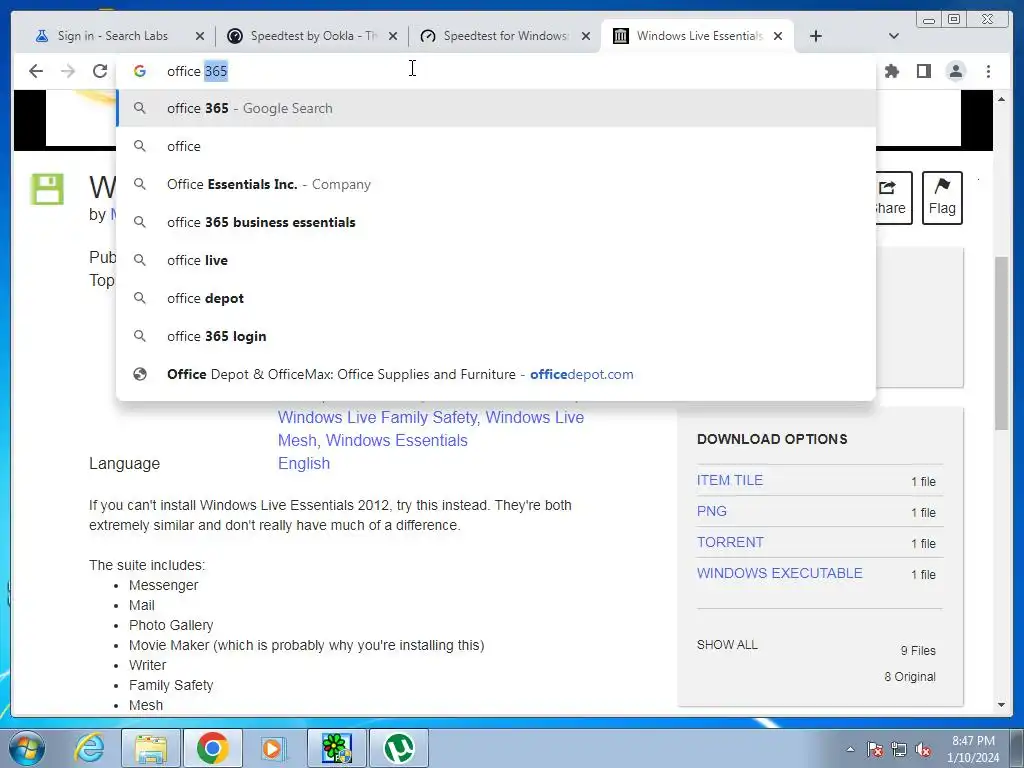Click the Share button
Image resolution: width=1024 pixels, height=768 pixels.
click(x=893, y=198)
